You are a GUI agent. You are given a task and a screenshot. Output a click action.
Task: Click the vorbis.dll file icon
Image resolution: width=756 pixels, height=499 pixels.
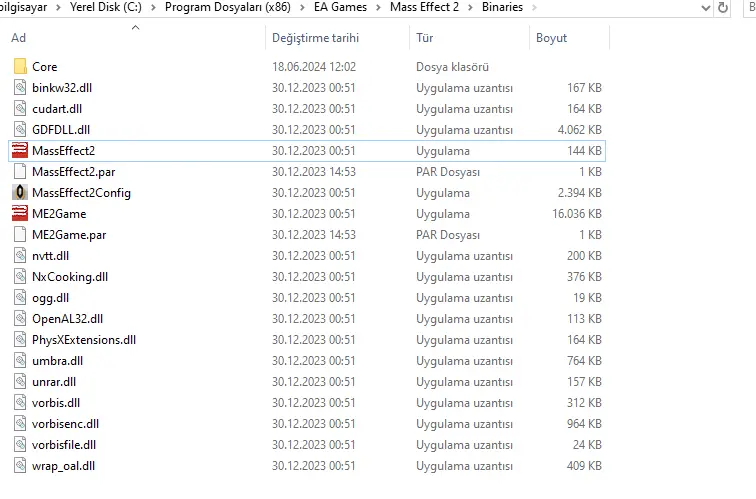pos(20,403)
